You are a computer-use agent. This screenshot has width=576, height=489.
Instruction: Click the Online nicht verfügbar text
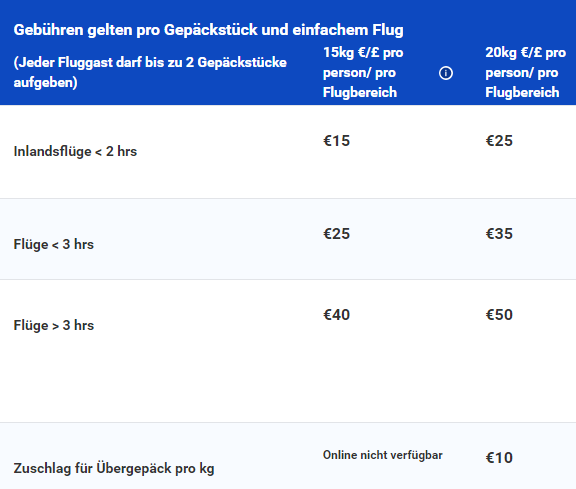[x=382, y=455]
